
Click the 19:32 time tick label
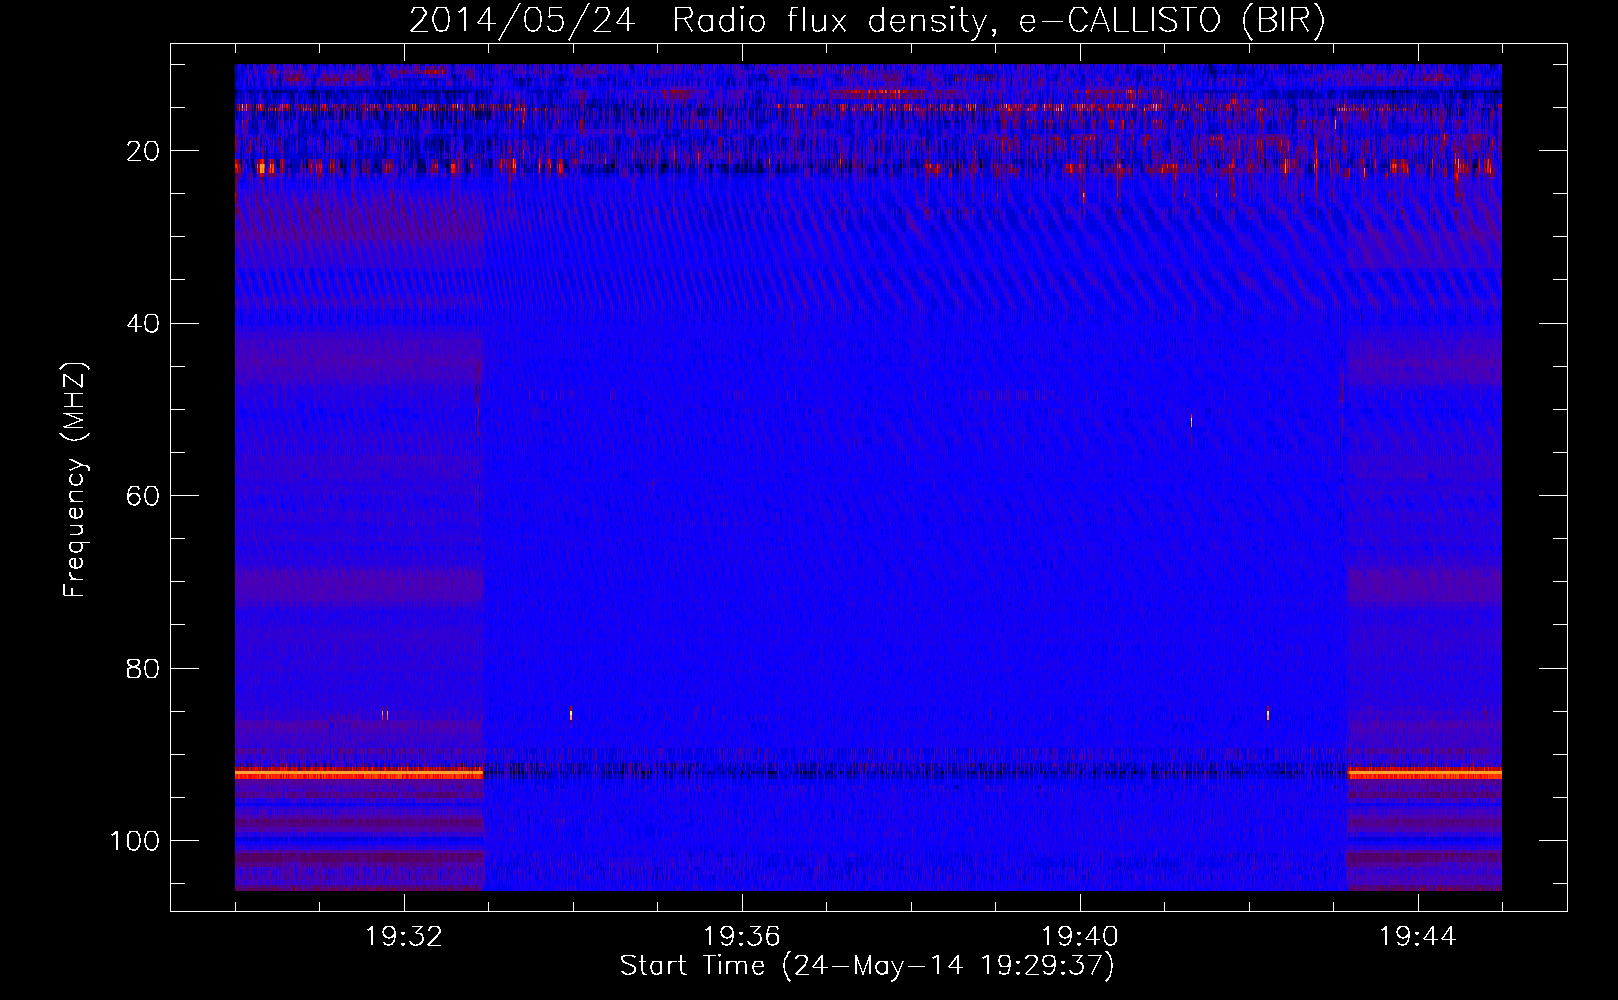404,937
